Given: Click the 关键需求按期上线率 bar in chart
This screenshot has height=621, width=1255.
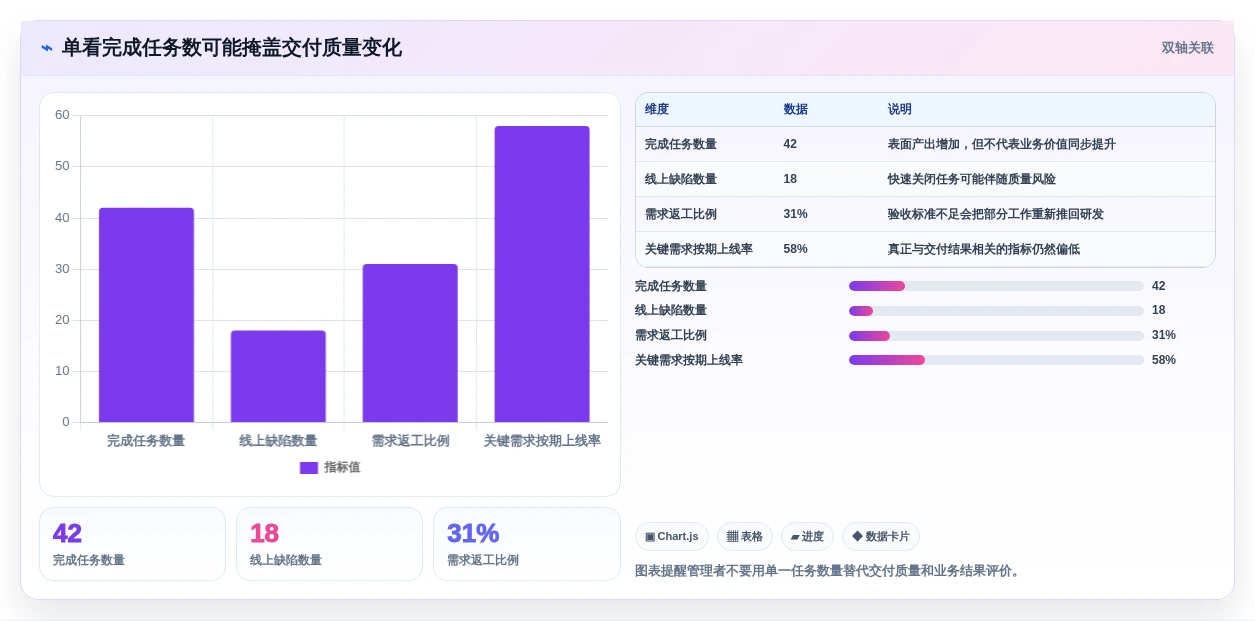Looking at the screenshot, I should tap(542, 274).
